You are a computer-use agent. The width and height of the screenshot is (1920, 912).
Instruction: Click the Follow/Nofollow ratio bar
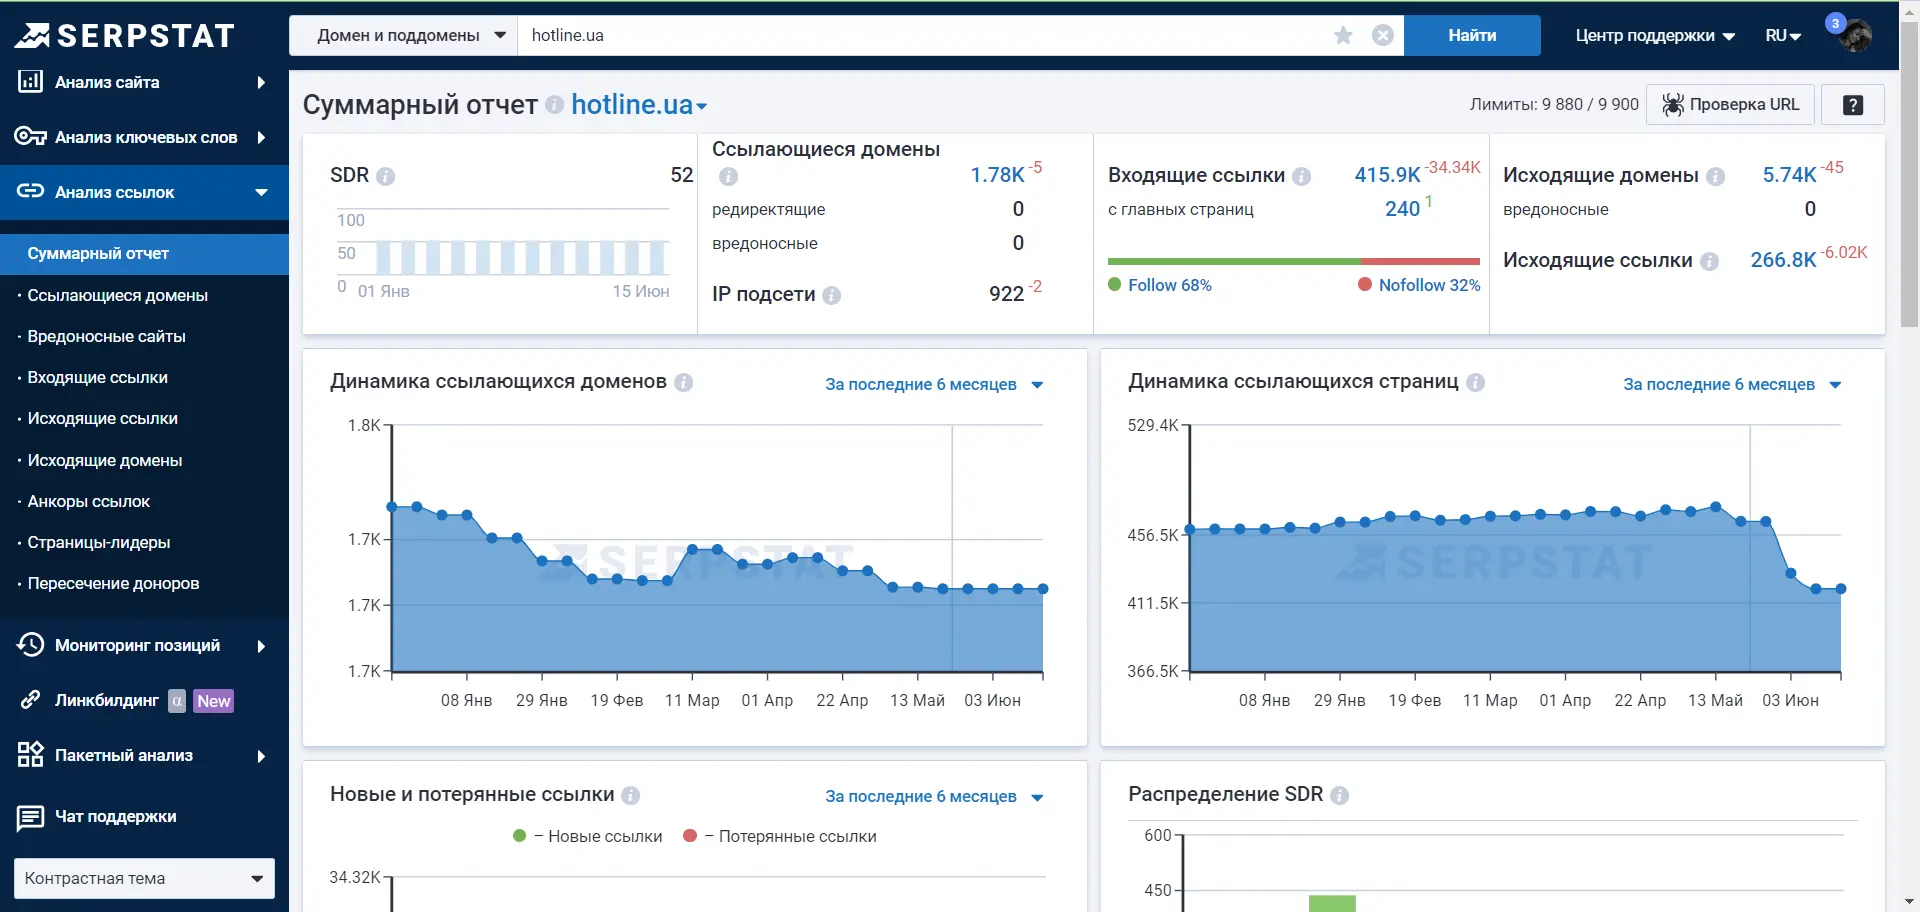[1293, 262]
